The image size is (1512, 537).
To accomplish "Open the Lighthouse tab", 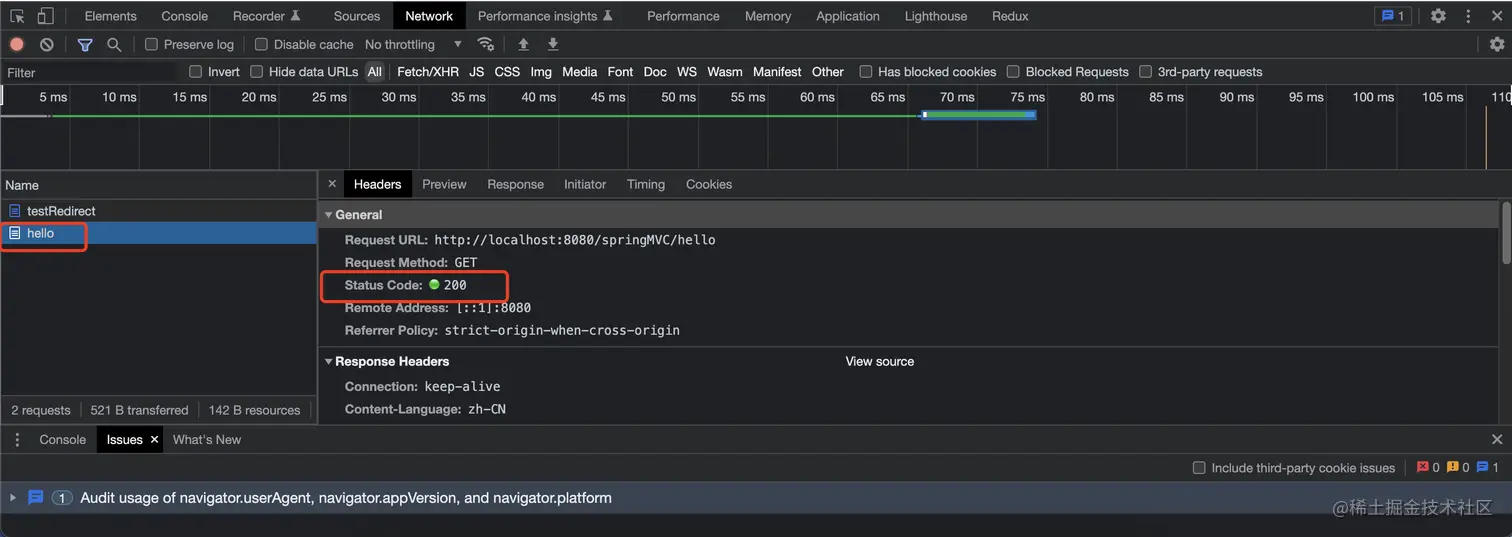I will [936, 16].
